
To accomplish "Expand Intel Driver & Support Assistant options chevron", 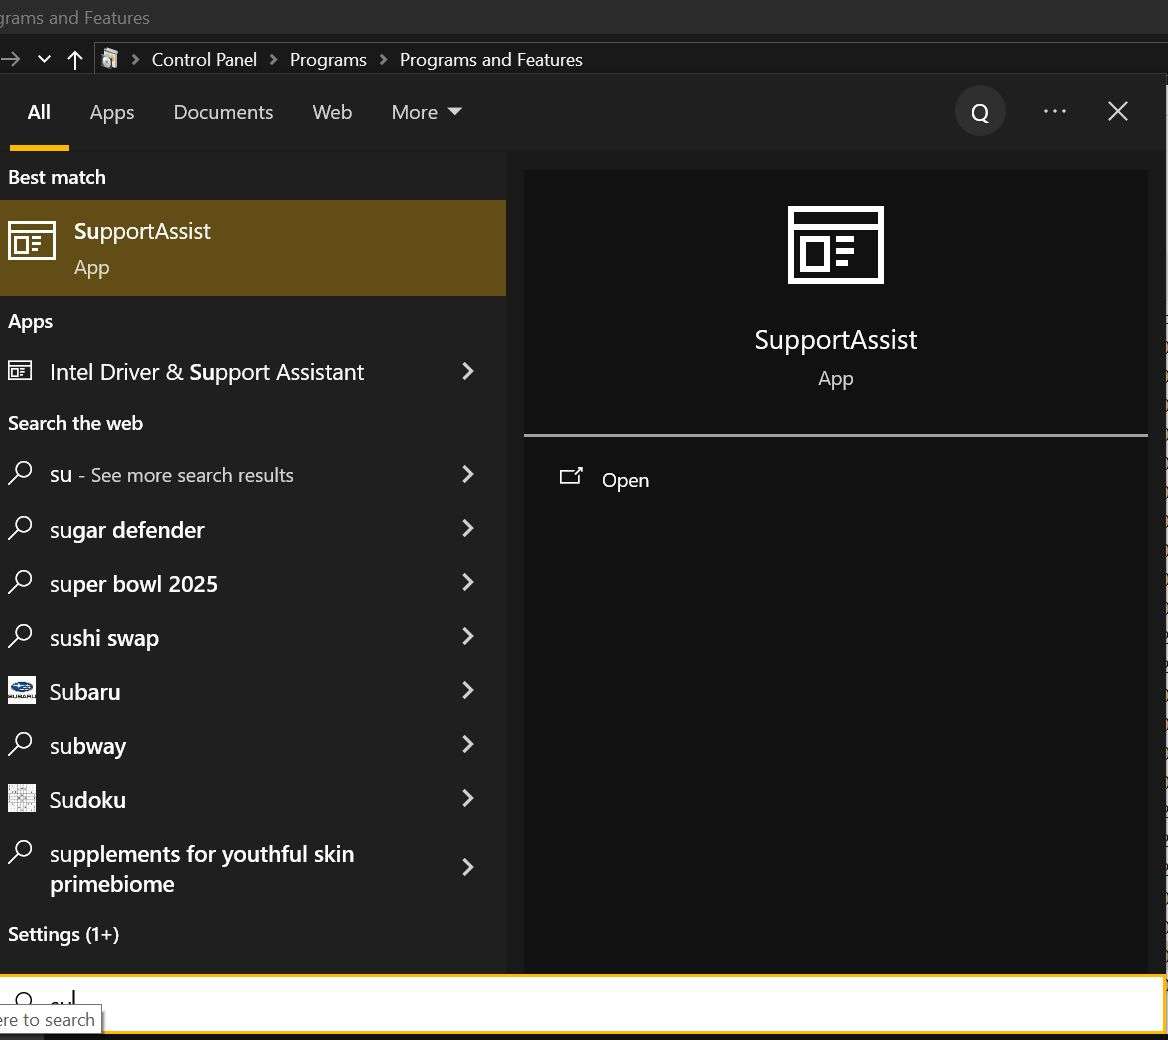I will (x=468, y=371).
